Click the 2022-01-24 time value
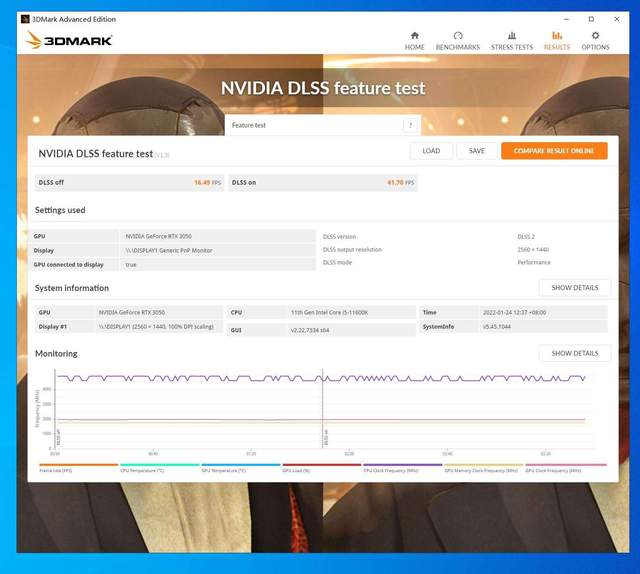Screen dimensions: 640x574 [514, 312]
